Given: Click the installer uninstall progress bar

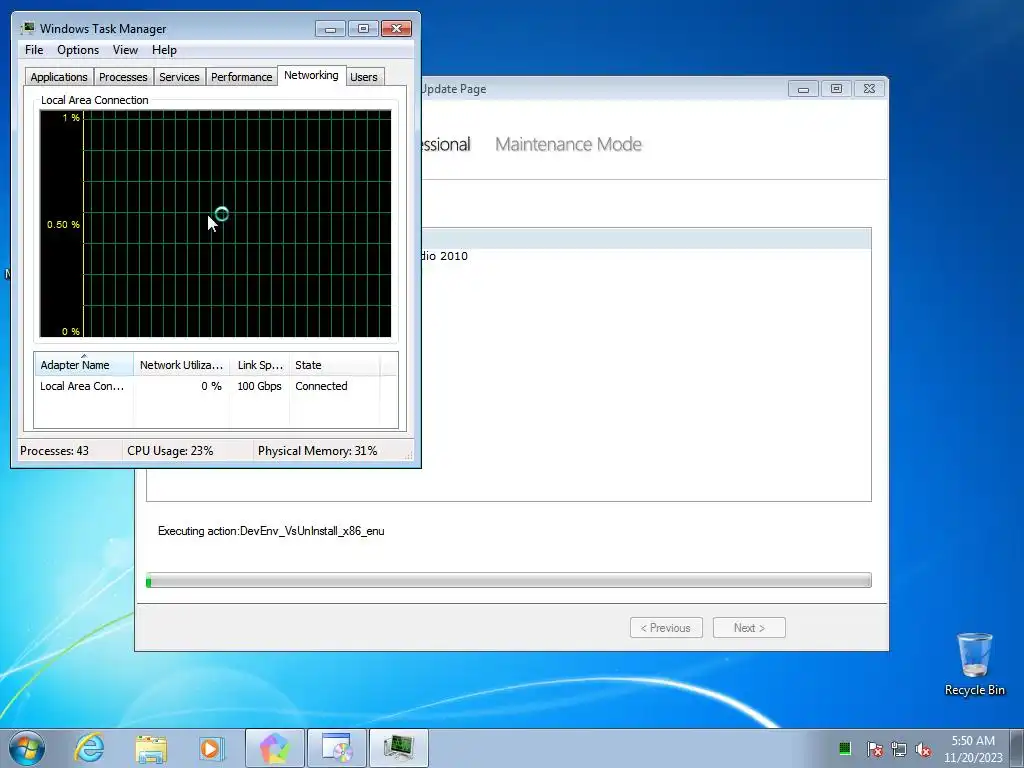Looking at the screenshot, I should coord(509,580).
